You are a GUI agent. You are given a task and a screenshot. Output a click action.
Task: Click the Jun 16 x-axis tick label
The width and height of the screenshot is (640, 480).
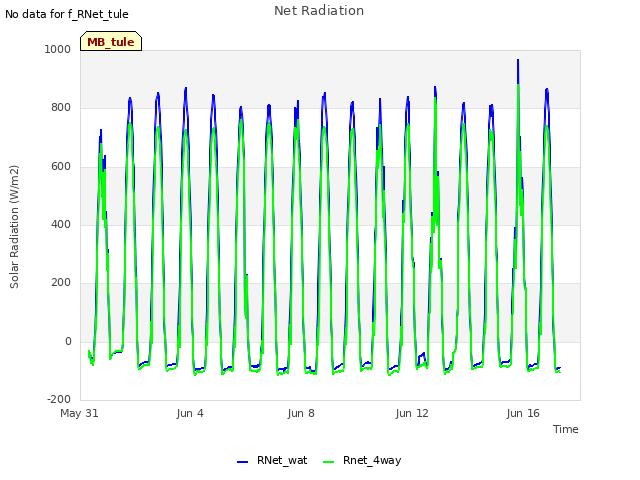[x=523, y=413]
